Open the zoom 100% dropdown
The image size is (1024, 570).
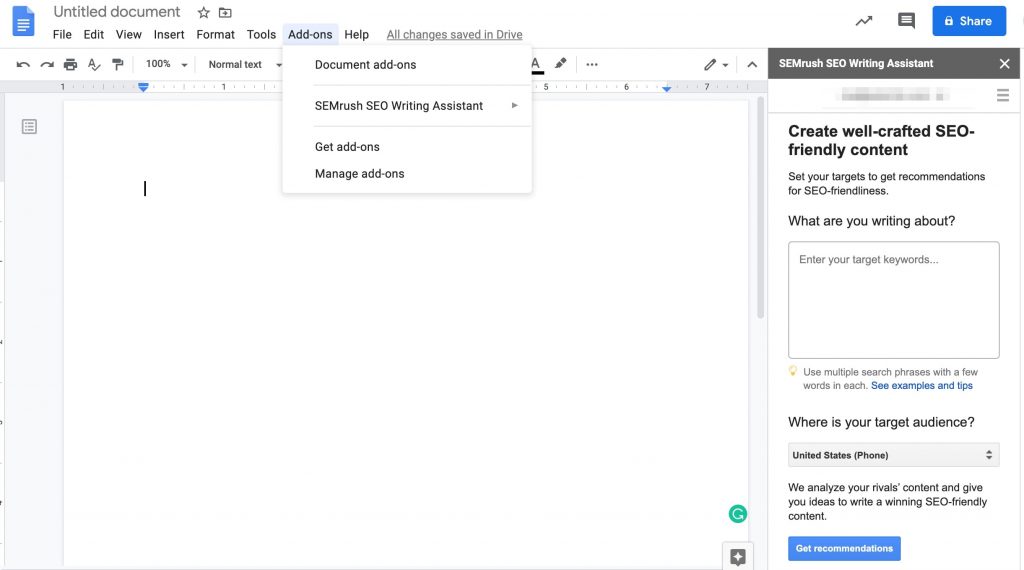point(166,64)
